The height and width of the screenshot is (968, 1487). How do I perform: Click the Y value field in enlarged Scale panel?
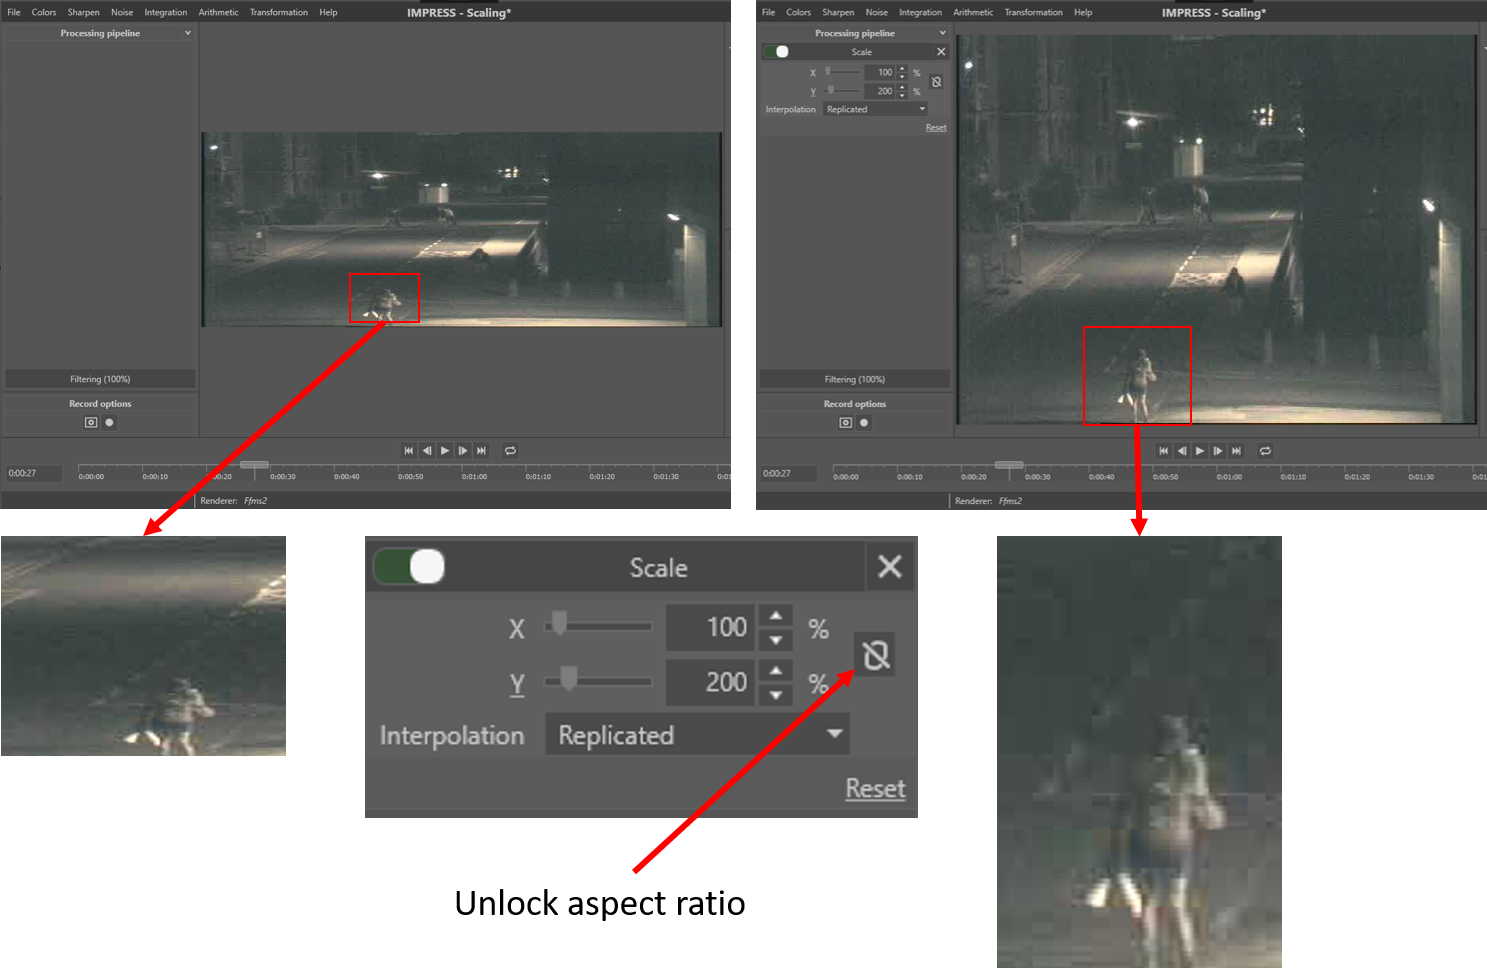(x=711, y=682)
